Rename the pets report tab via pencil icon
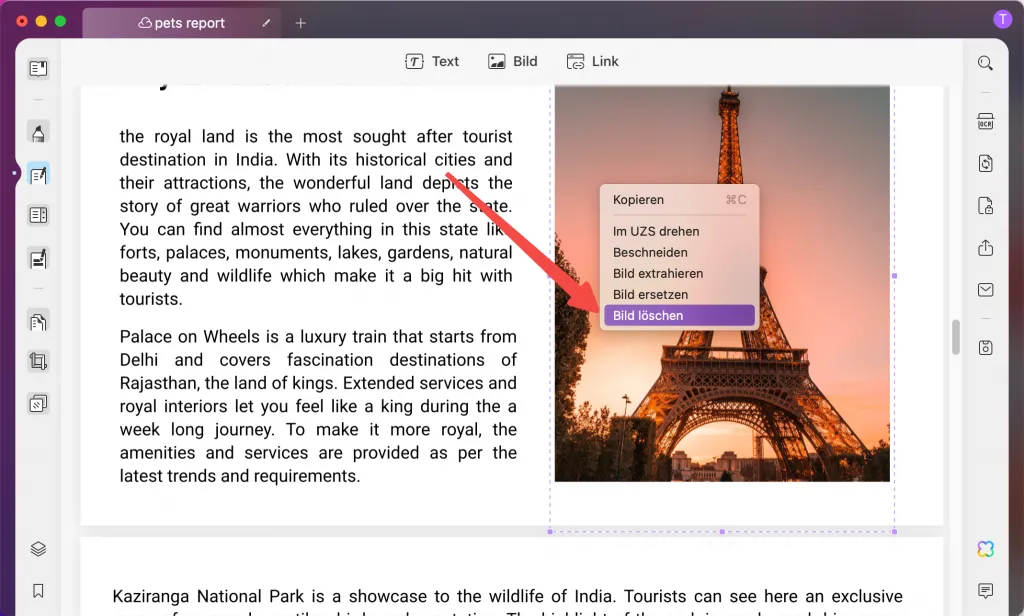The width and height of the screenshot is (1024, 616). [266, 21]
